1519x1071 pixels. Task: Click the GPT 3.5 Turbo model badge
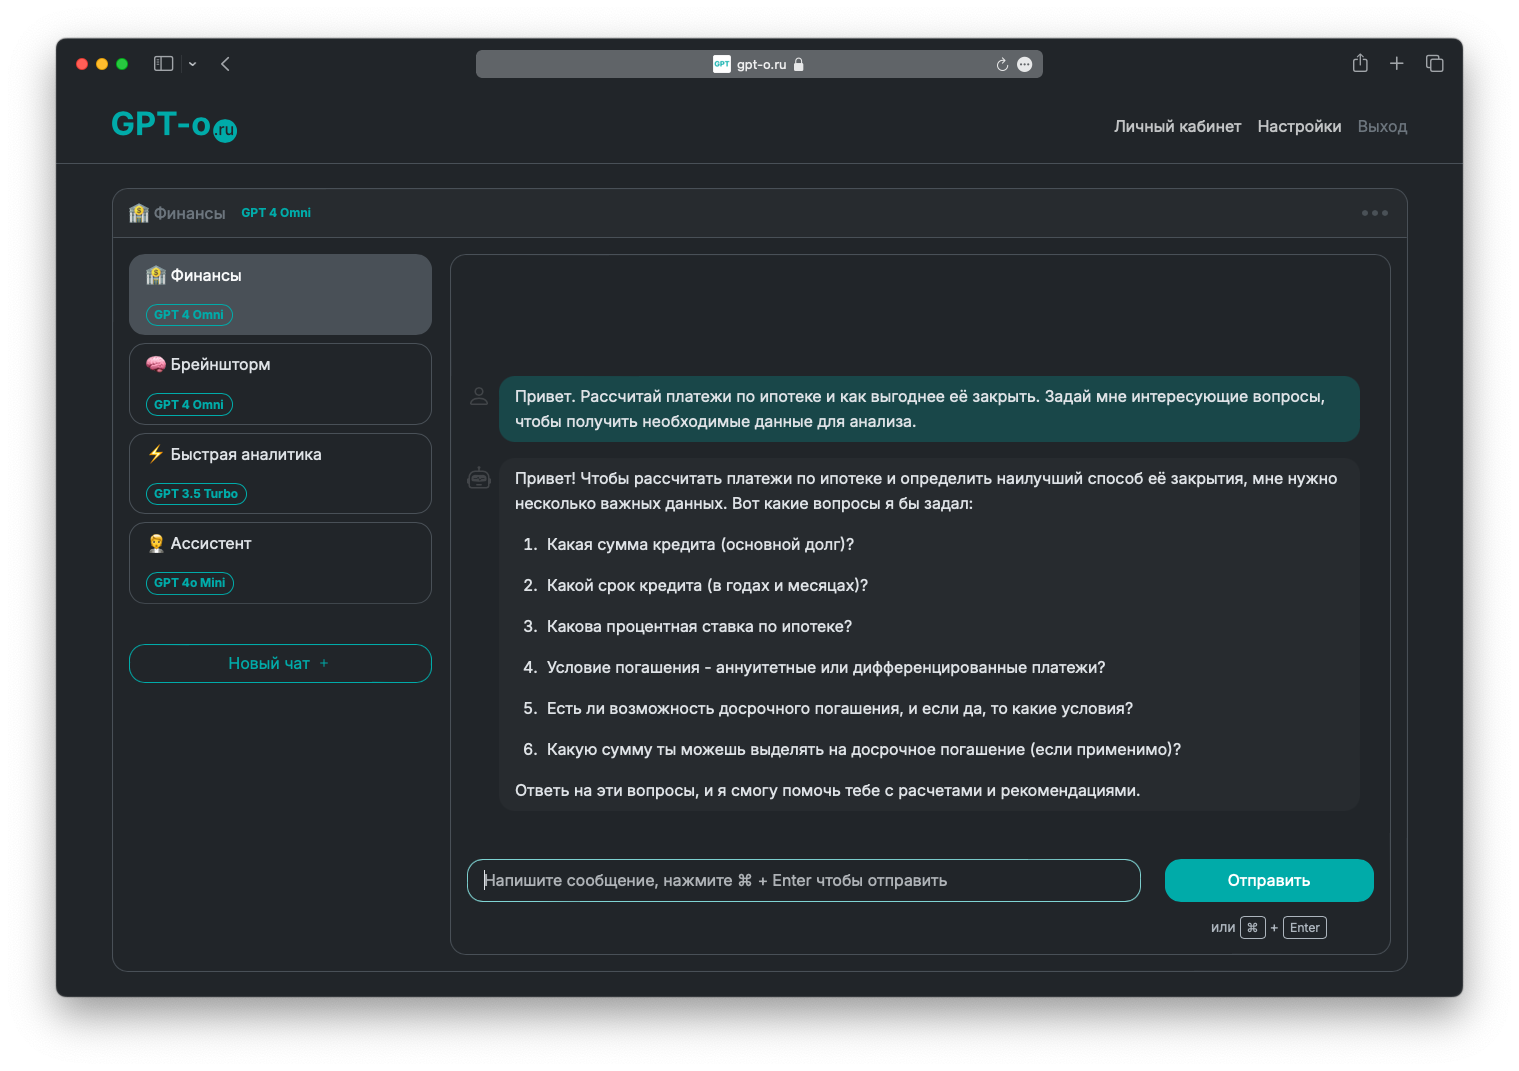pyautogui.click(x=196, y=494)
